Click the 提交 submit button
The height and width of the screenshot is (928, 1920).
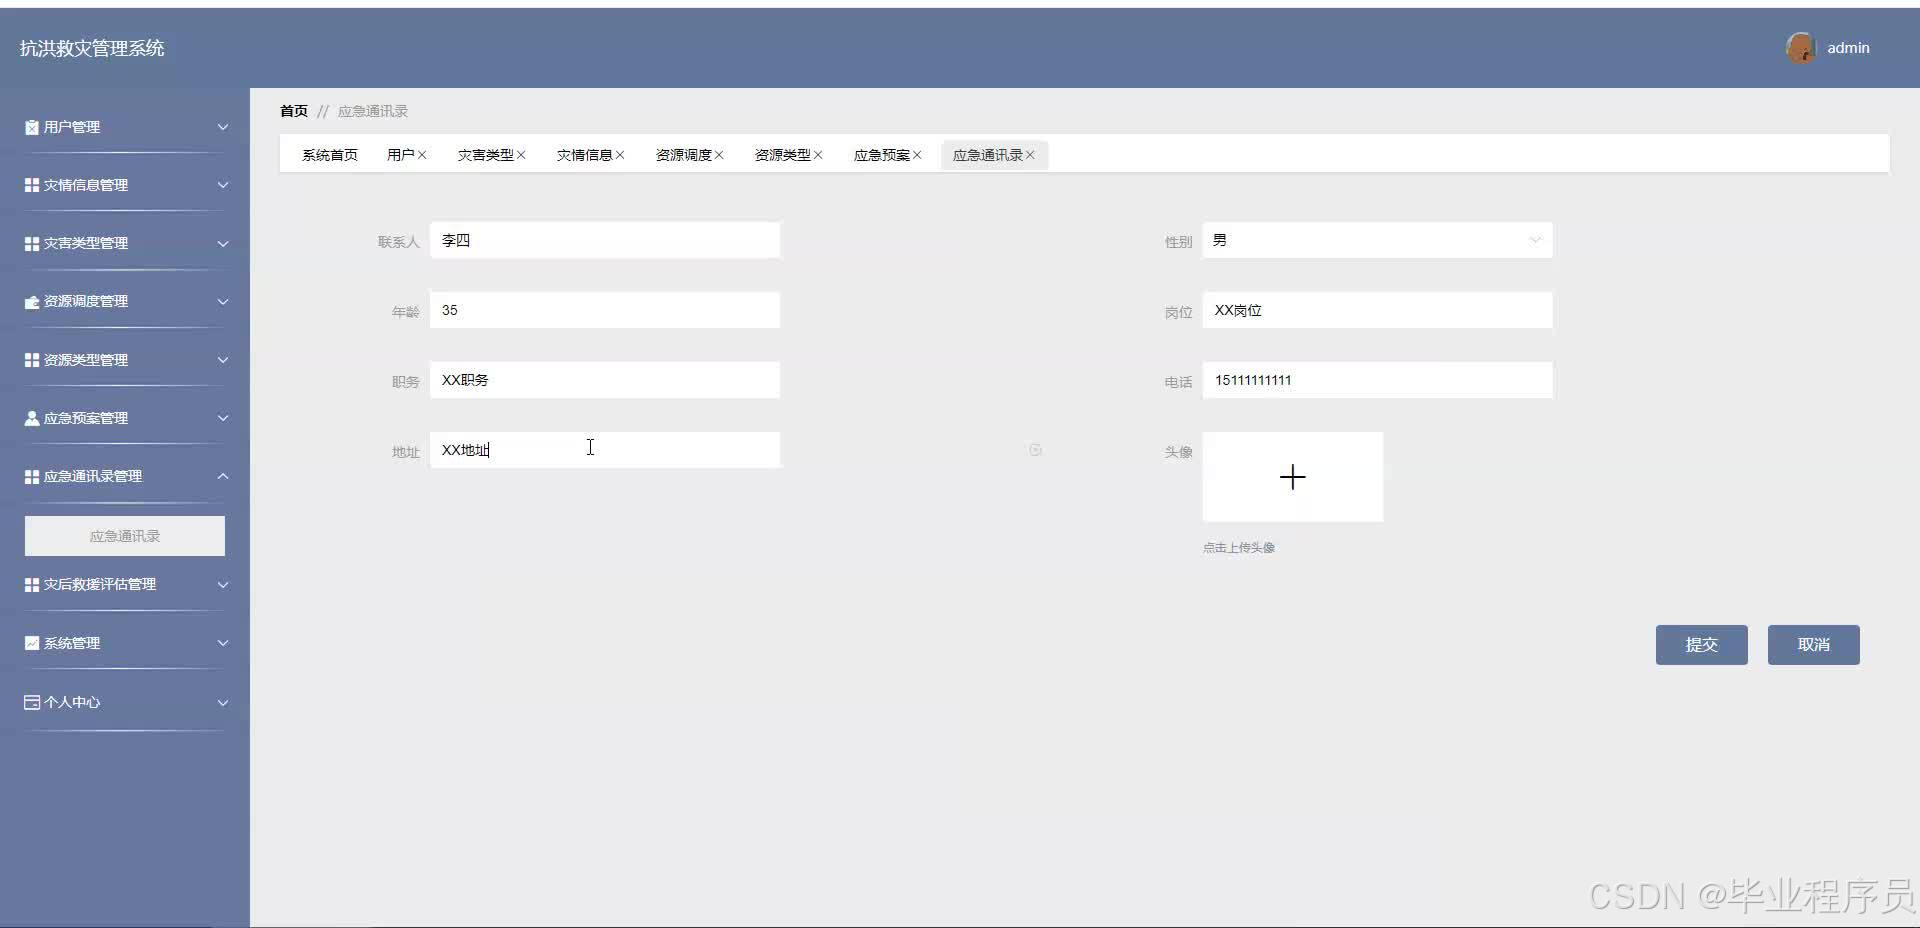[x=1700, y=644]
